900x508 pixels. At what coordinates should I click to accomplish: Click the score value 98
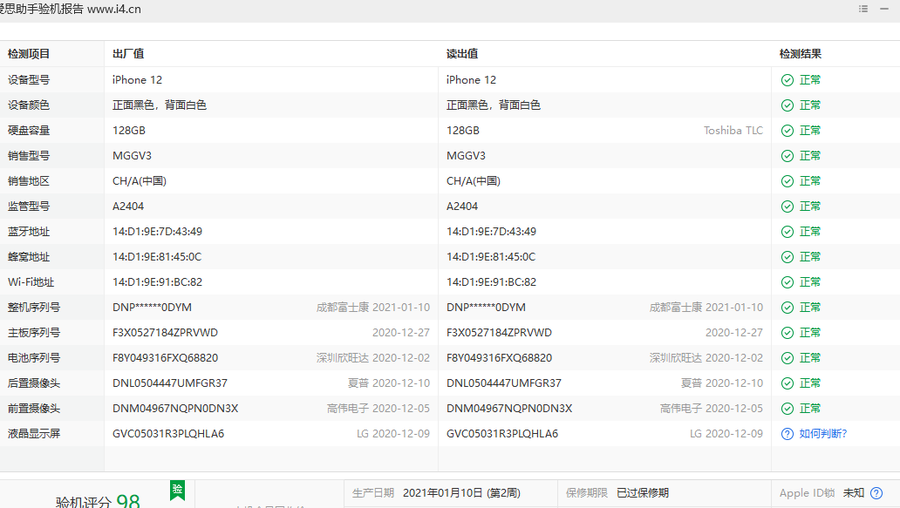point(128,501)
